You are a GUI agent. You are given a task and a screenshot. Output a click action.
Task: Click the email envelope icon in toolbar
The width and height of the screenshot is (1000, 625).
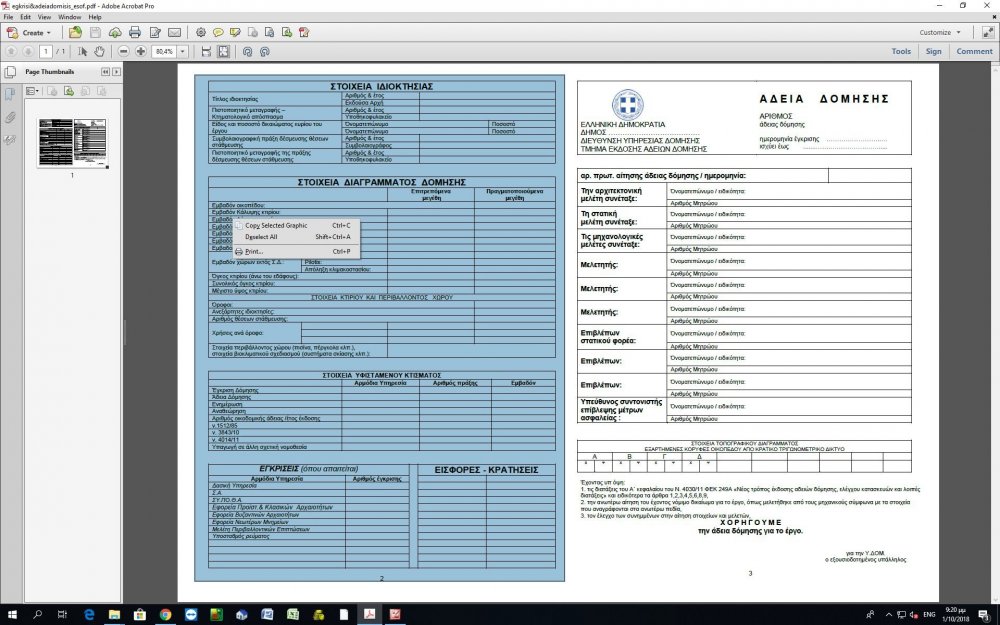[x=175, y=32]
